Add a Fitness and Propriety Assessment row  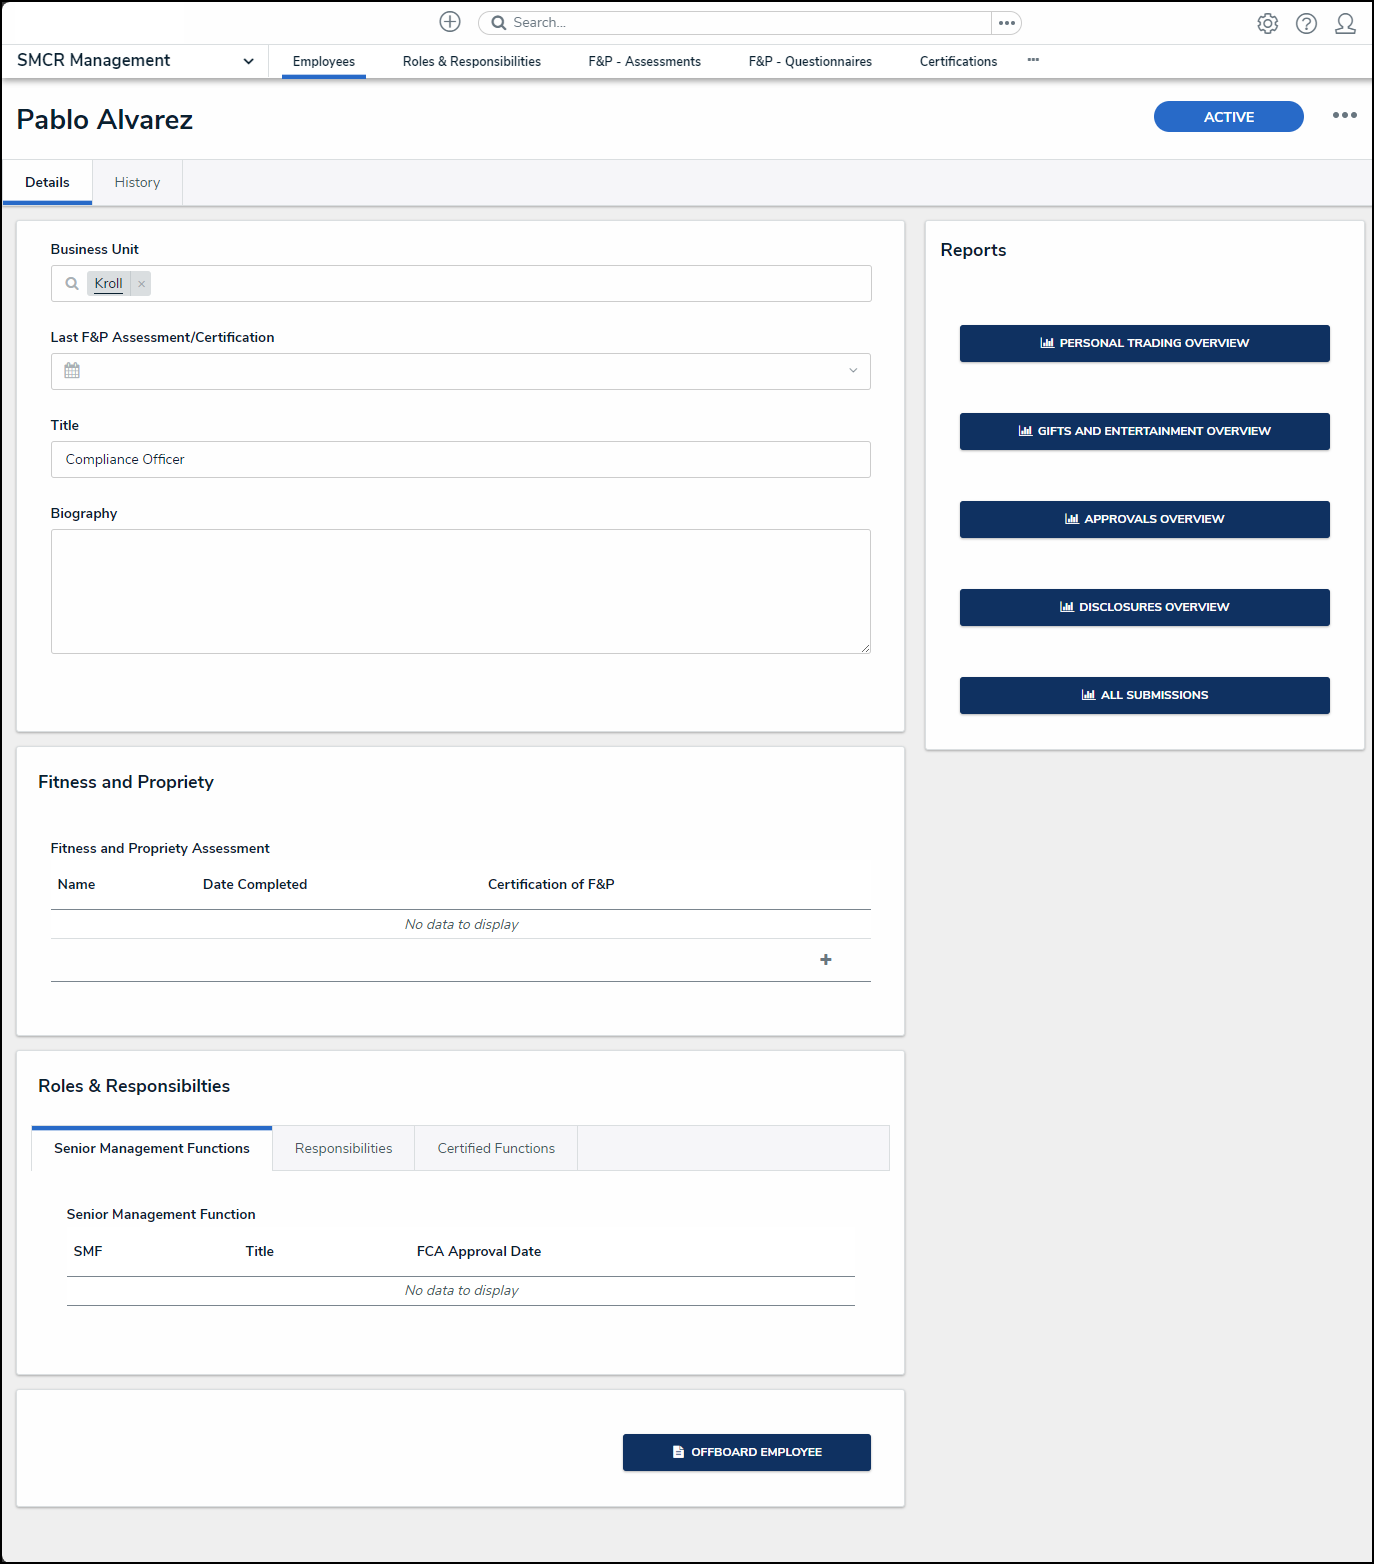point(825,960)
